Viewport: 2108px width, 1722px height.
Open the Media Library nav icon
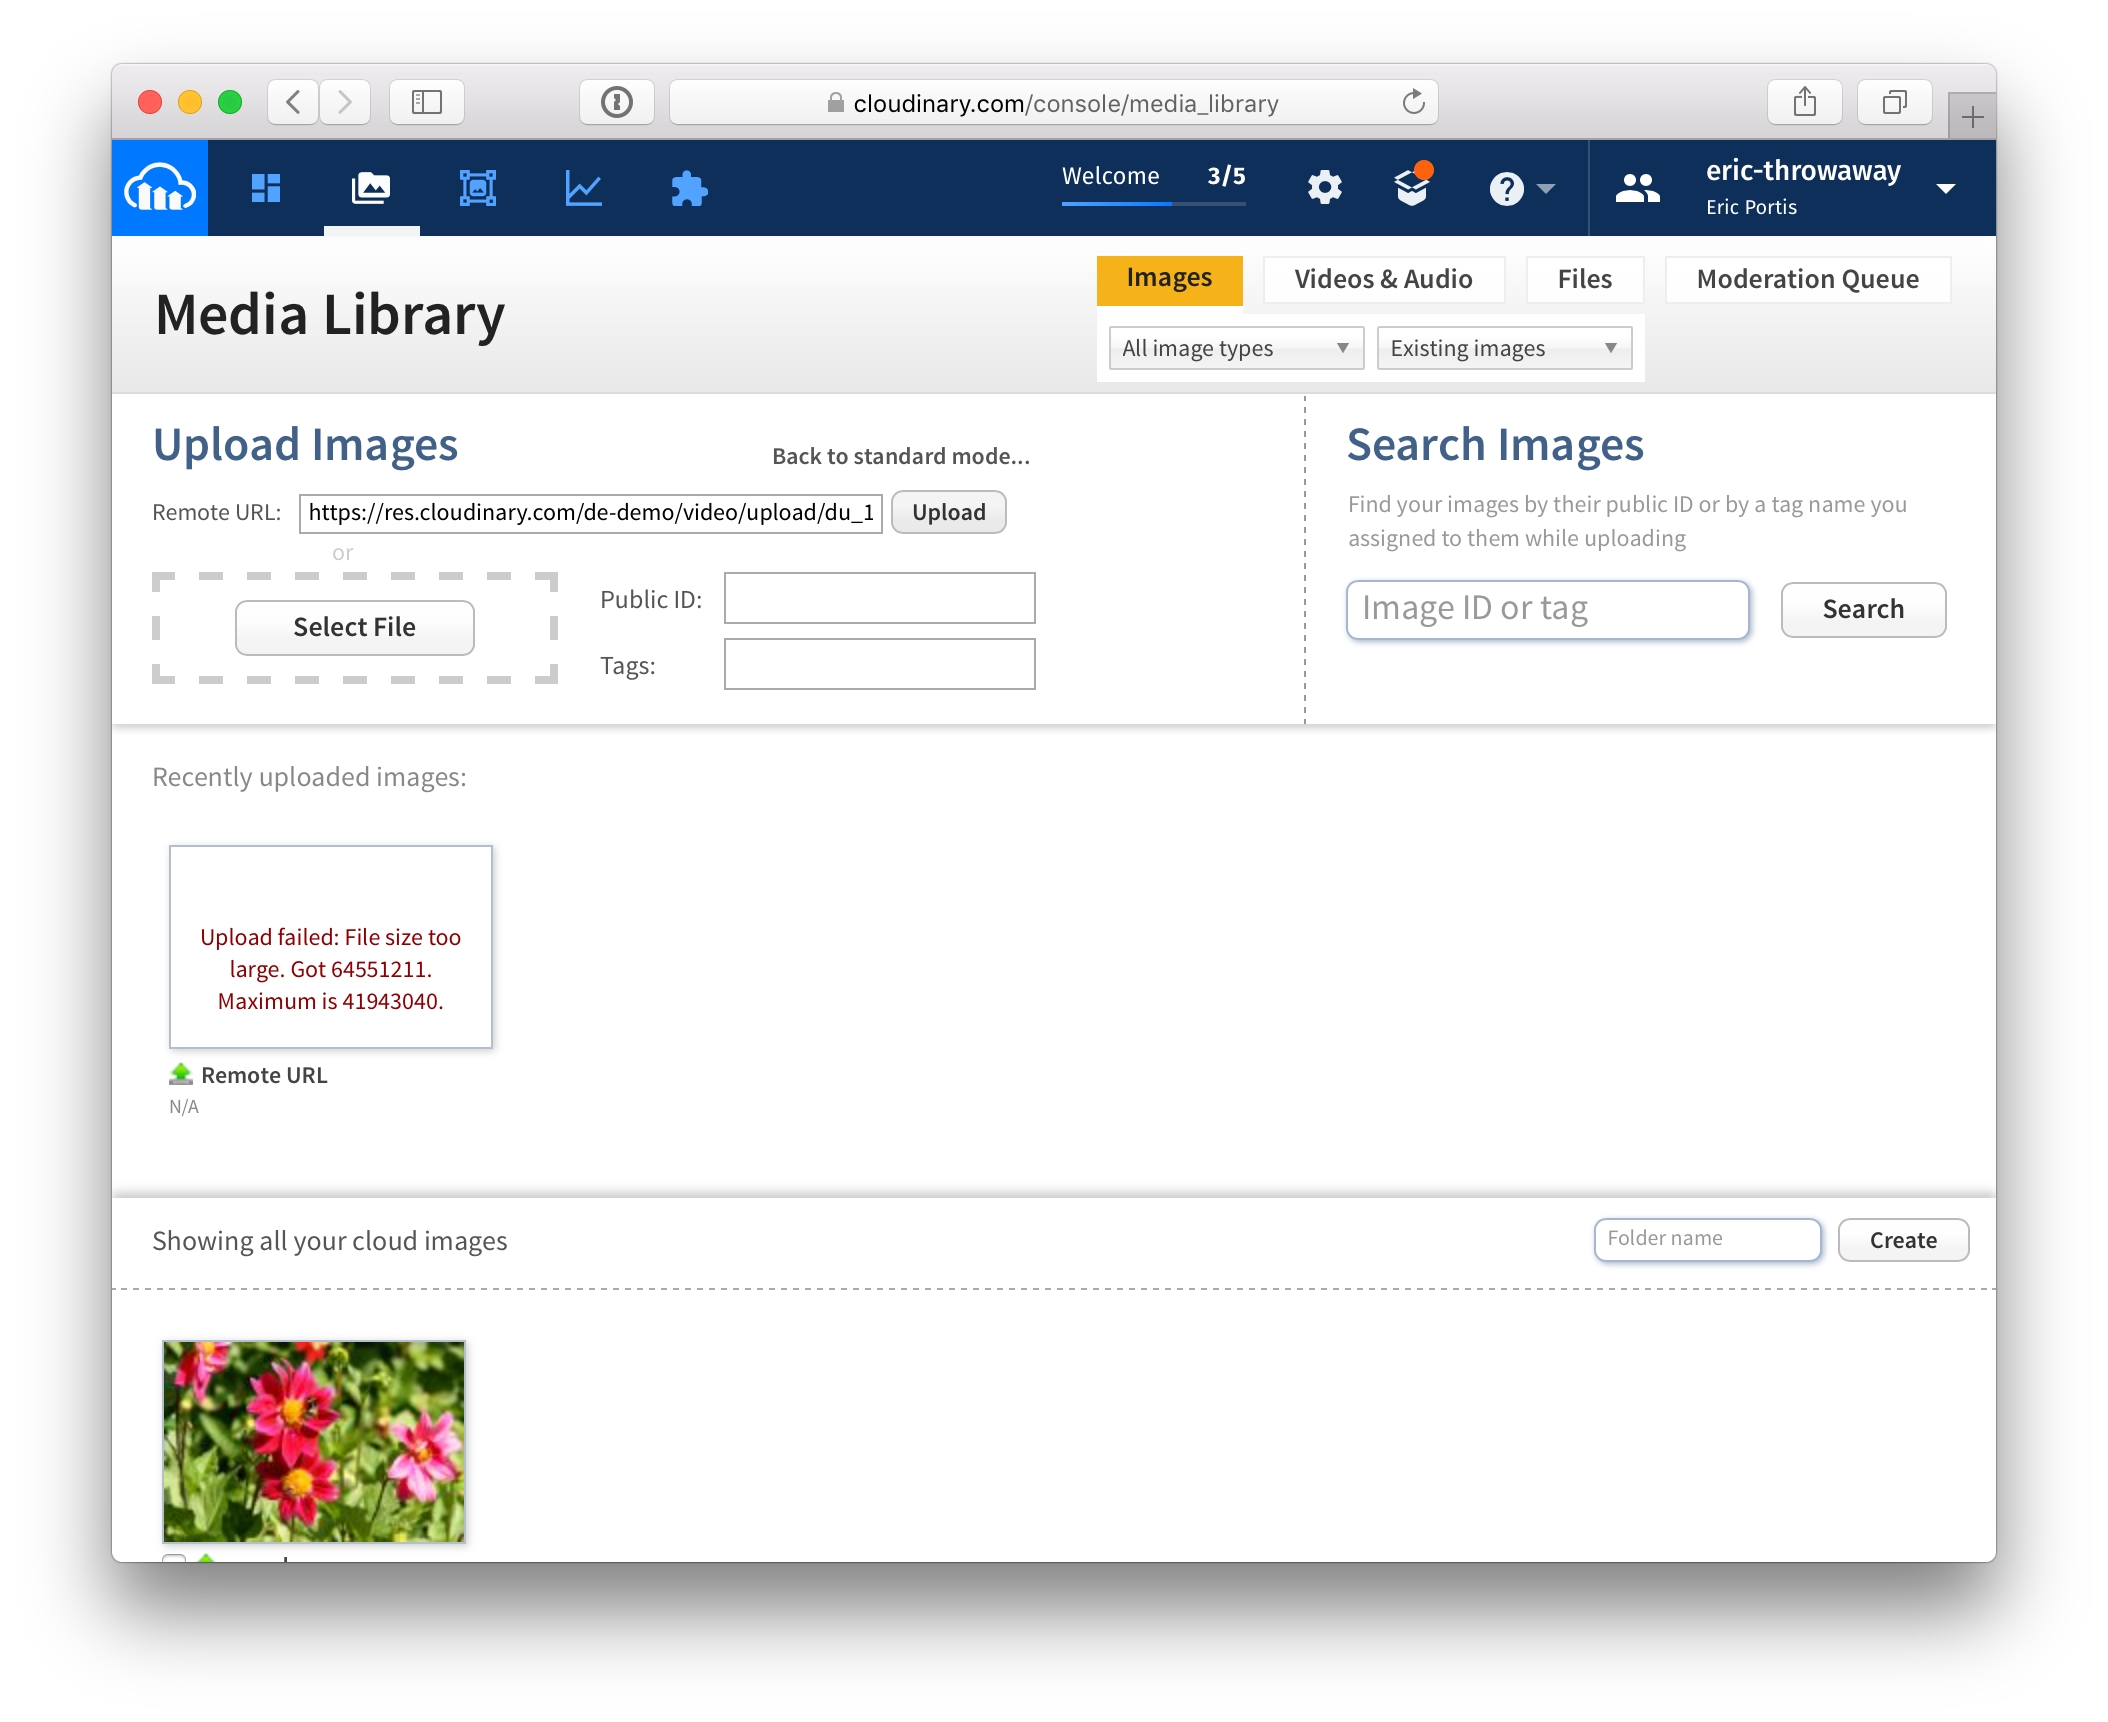pyautogui.click(x=371, y=188)
